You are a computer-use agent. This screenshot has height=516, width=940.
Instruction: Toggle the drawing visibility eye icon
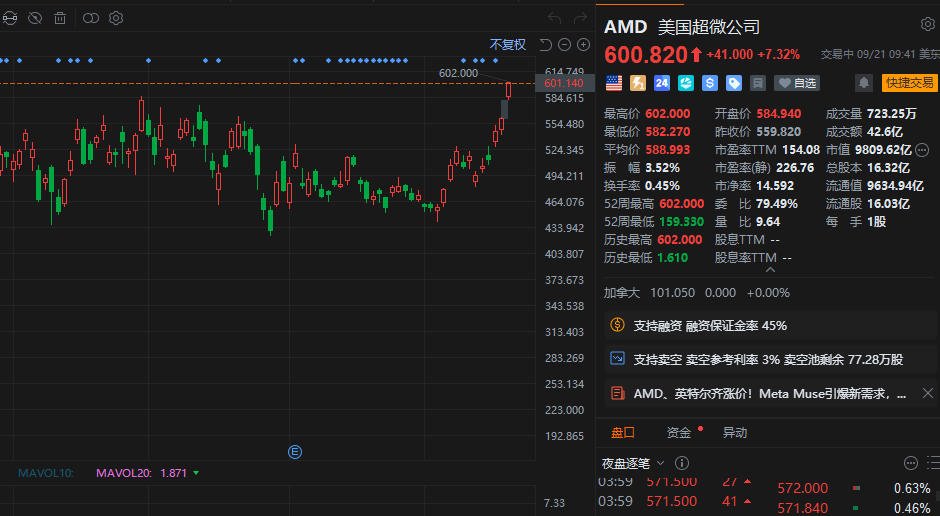point(35,19)
